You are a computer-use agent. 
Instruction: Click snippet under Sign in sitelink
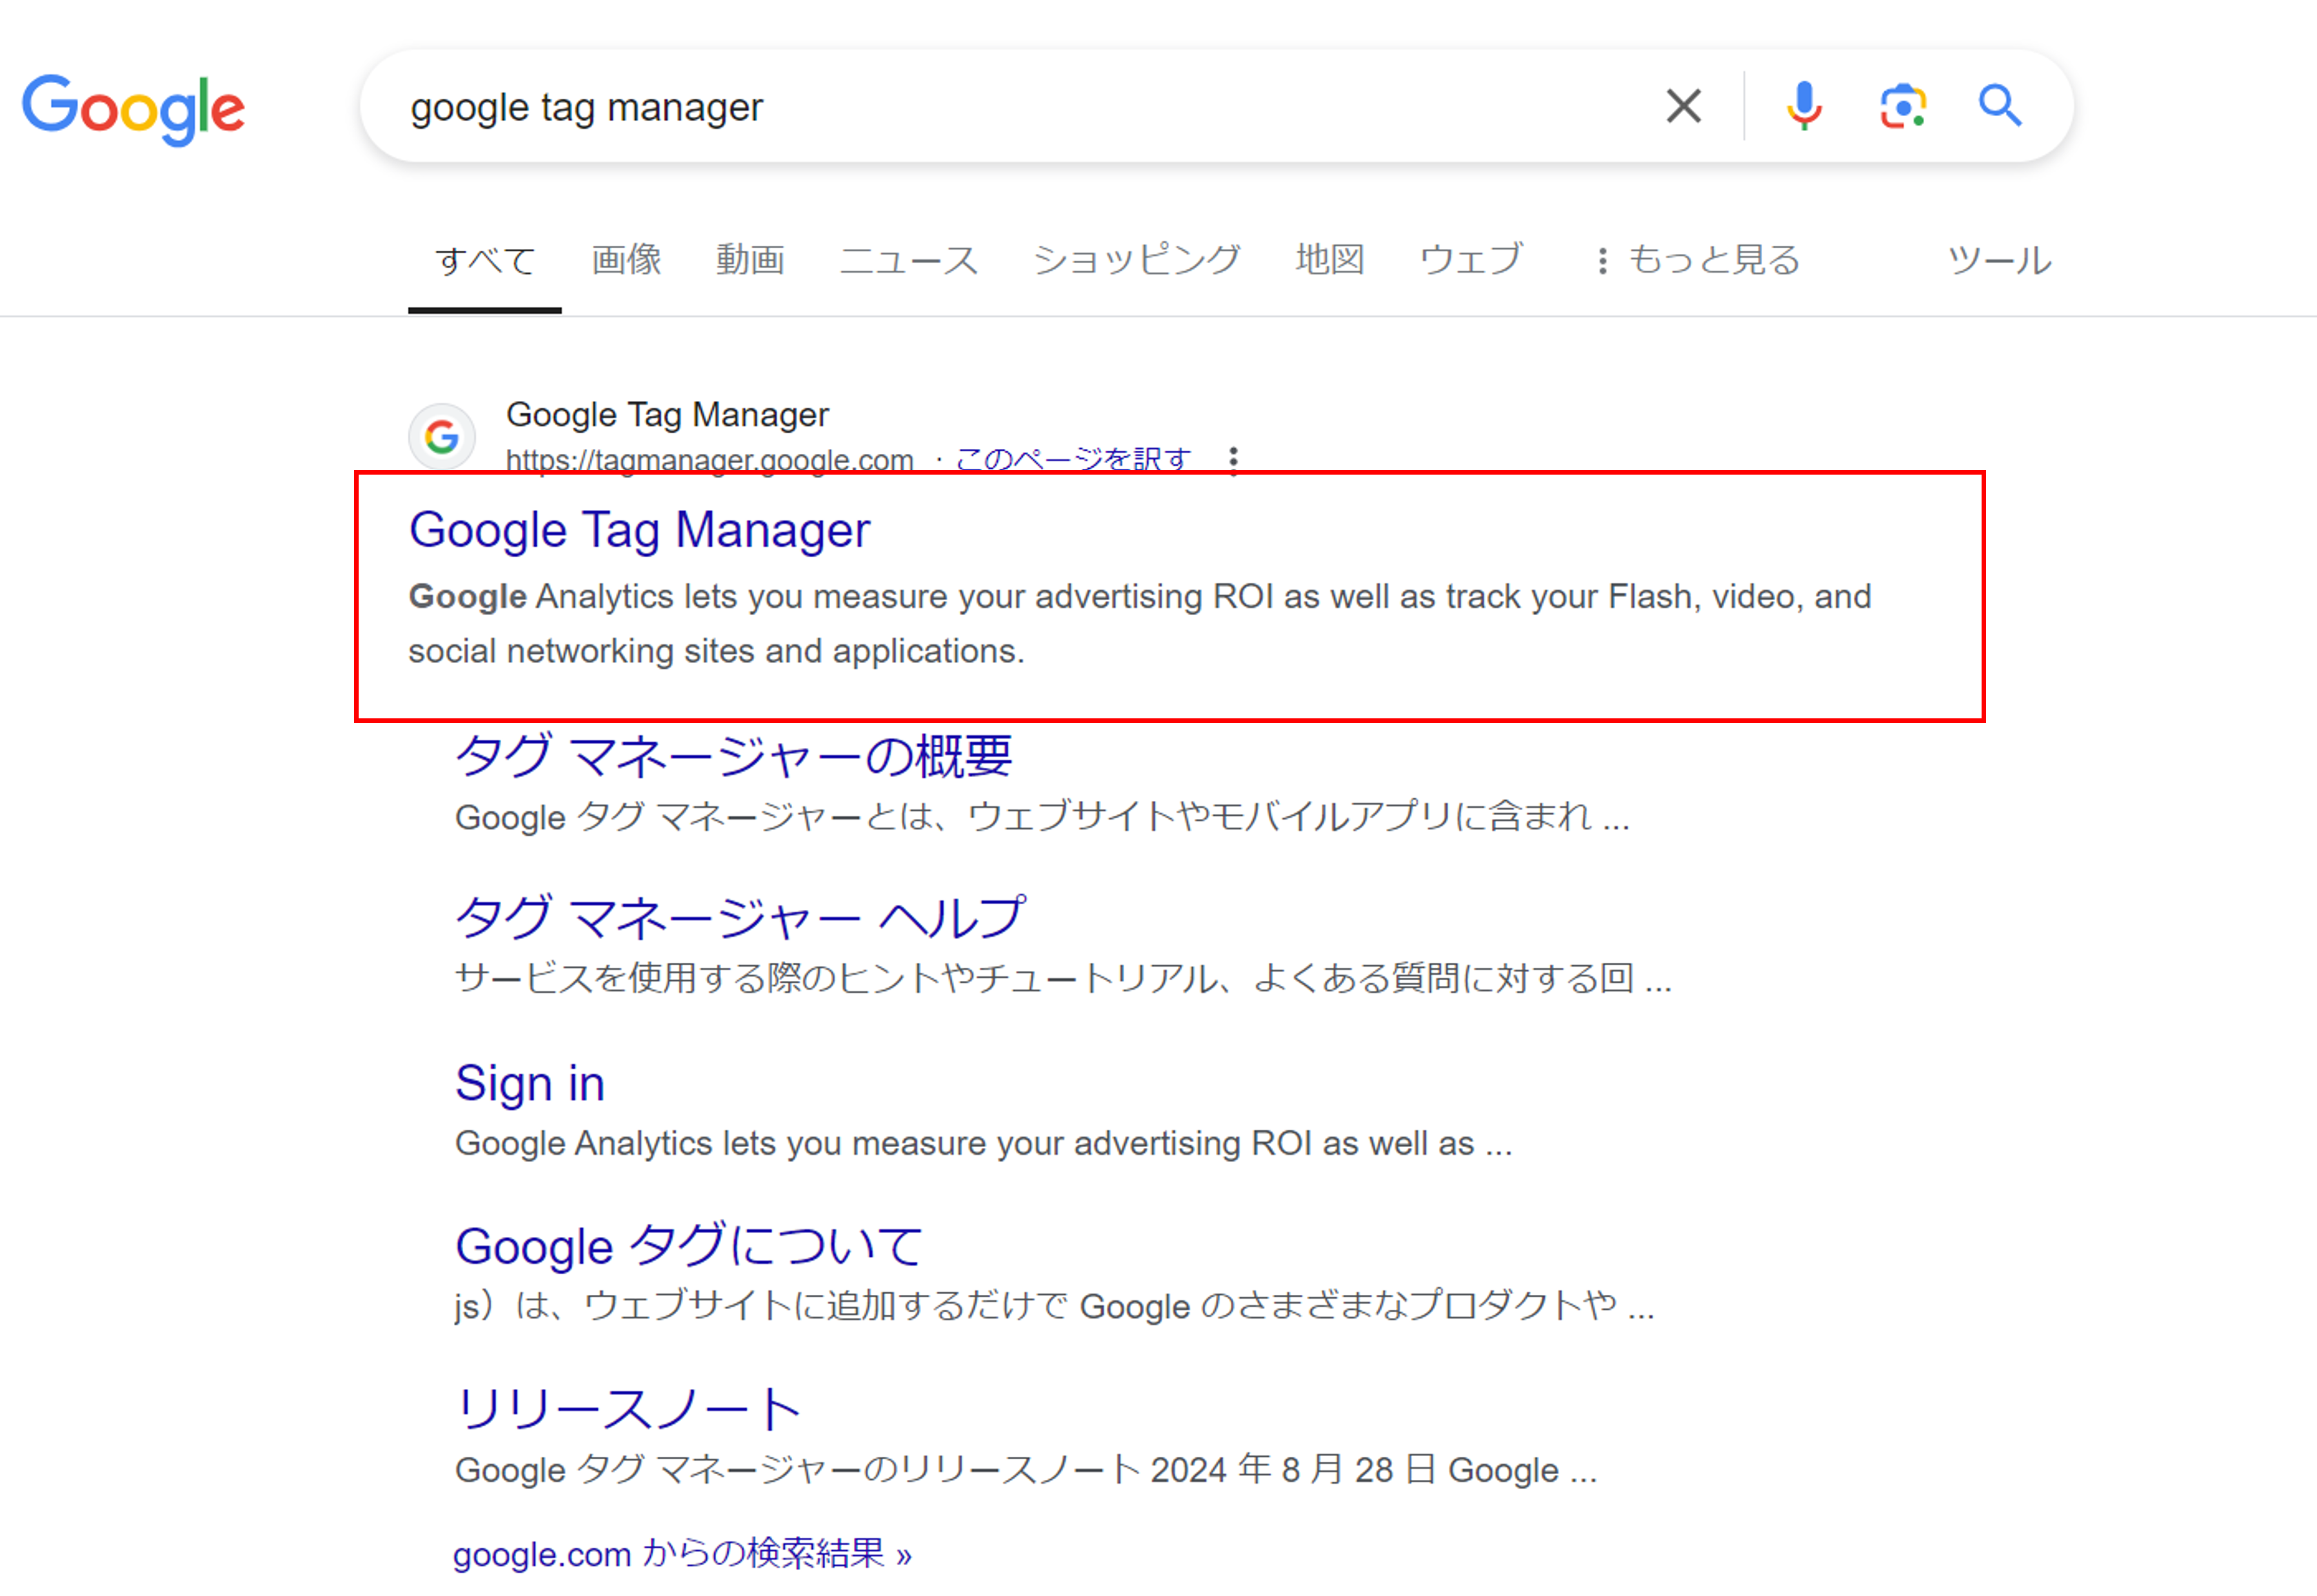coord(983,1143)
